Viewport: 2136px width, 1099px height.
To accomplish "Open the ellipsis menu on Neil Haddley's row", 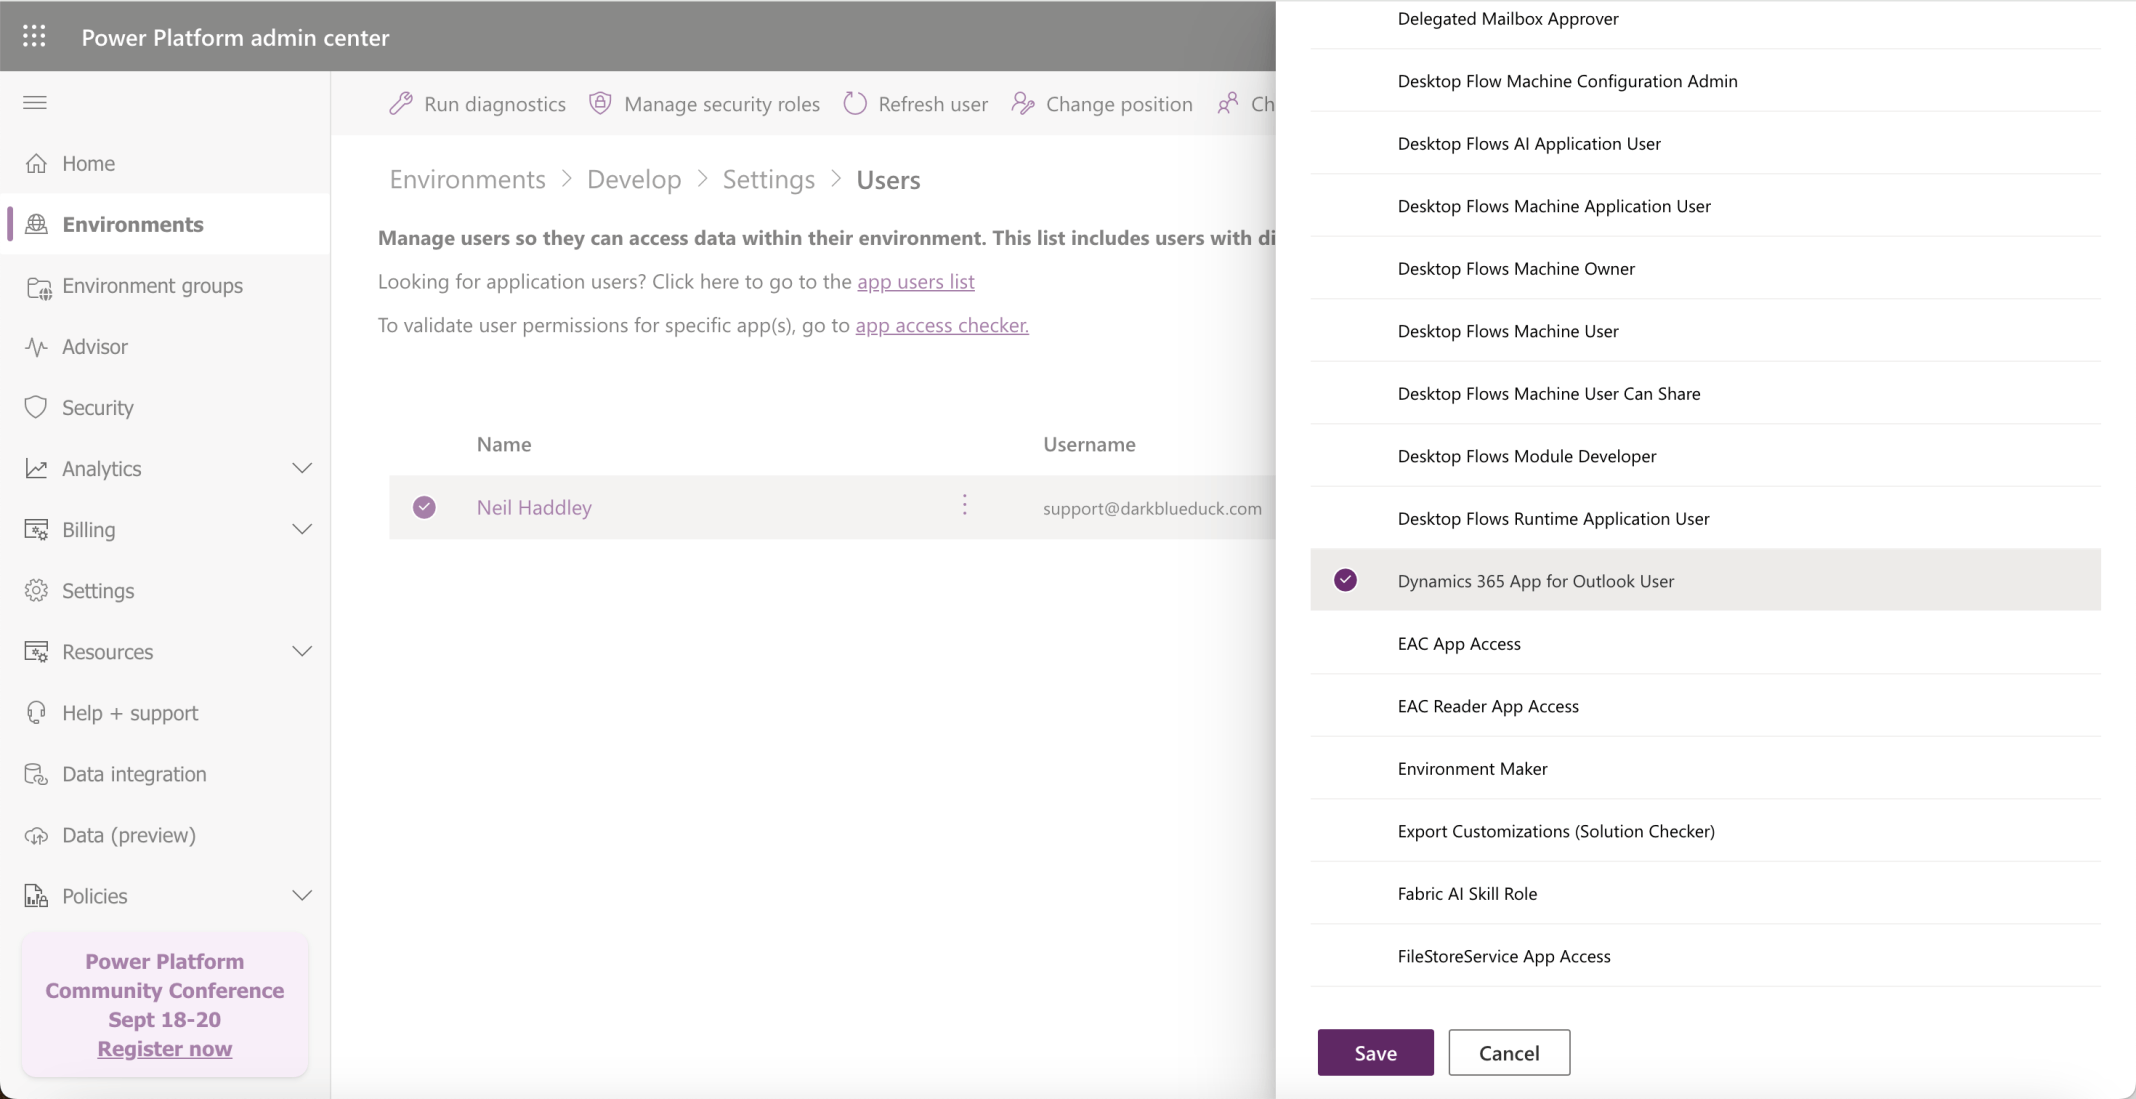I will point(964,506).
